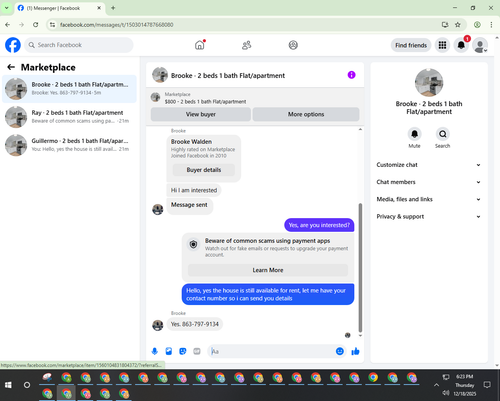Open Chrome three-dot menu

tap(491, 25)
